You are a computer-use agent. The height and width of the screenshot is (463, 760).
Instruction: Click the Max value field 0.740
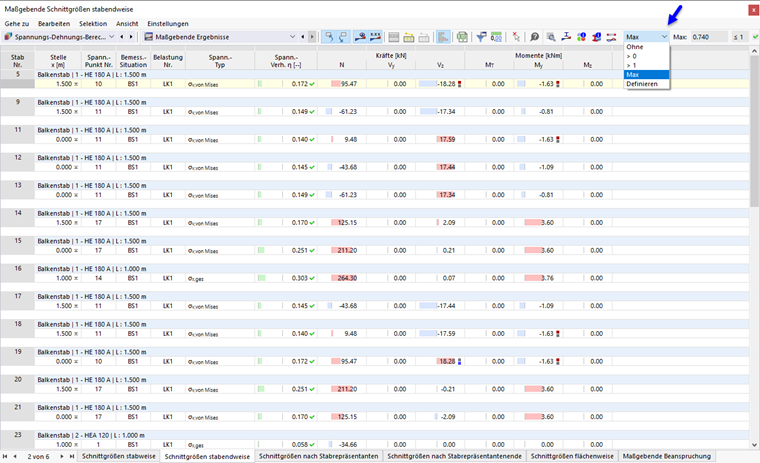point(709,37)
